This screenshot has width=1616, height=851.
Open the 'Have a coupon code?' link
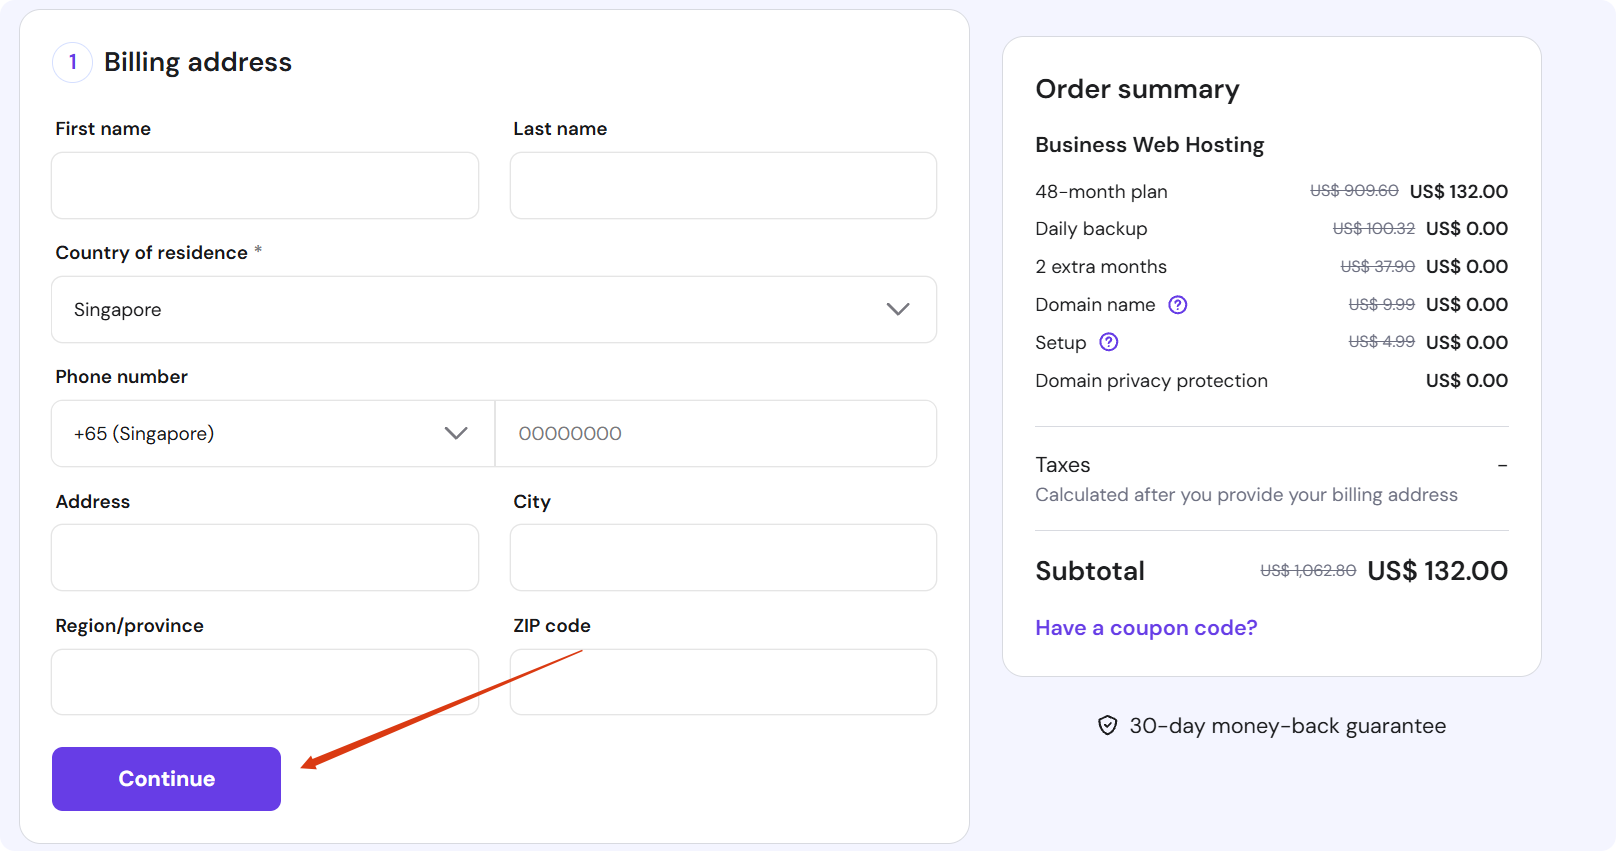(1146, 628)
